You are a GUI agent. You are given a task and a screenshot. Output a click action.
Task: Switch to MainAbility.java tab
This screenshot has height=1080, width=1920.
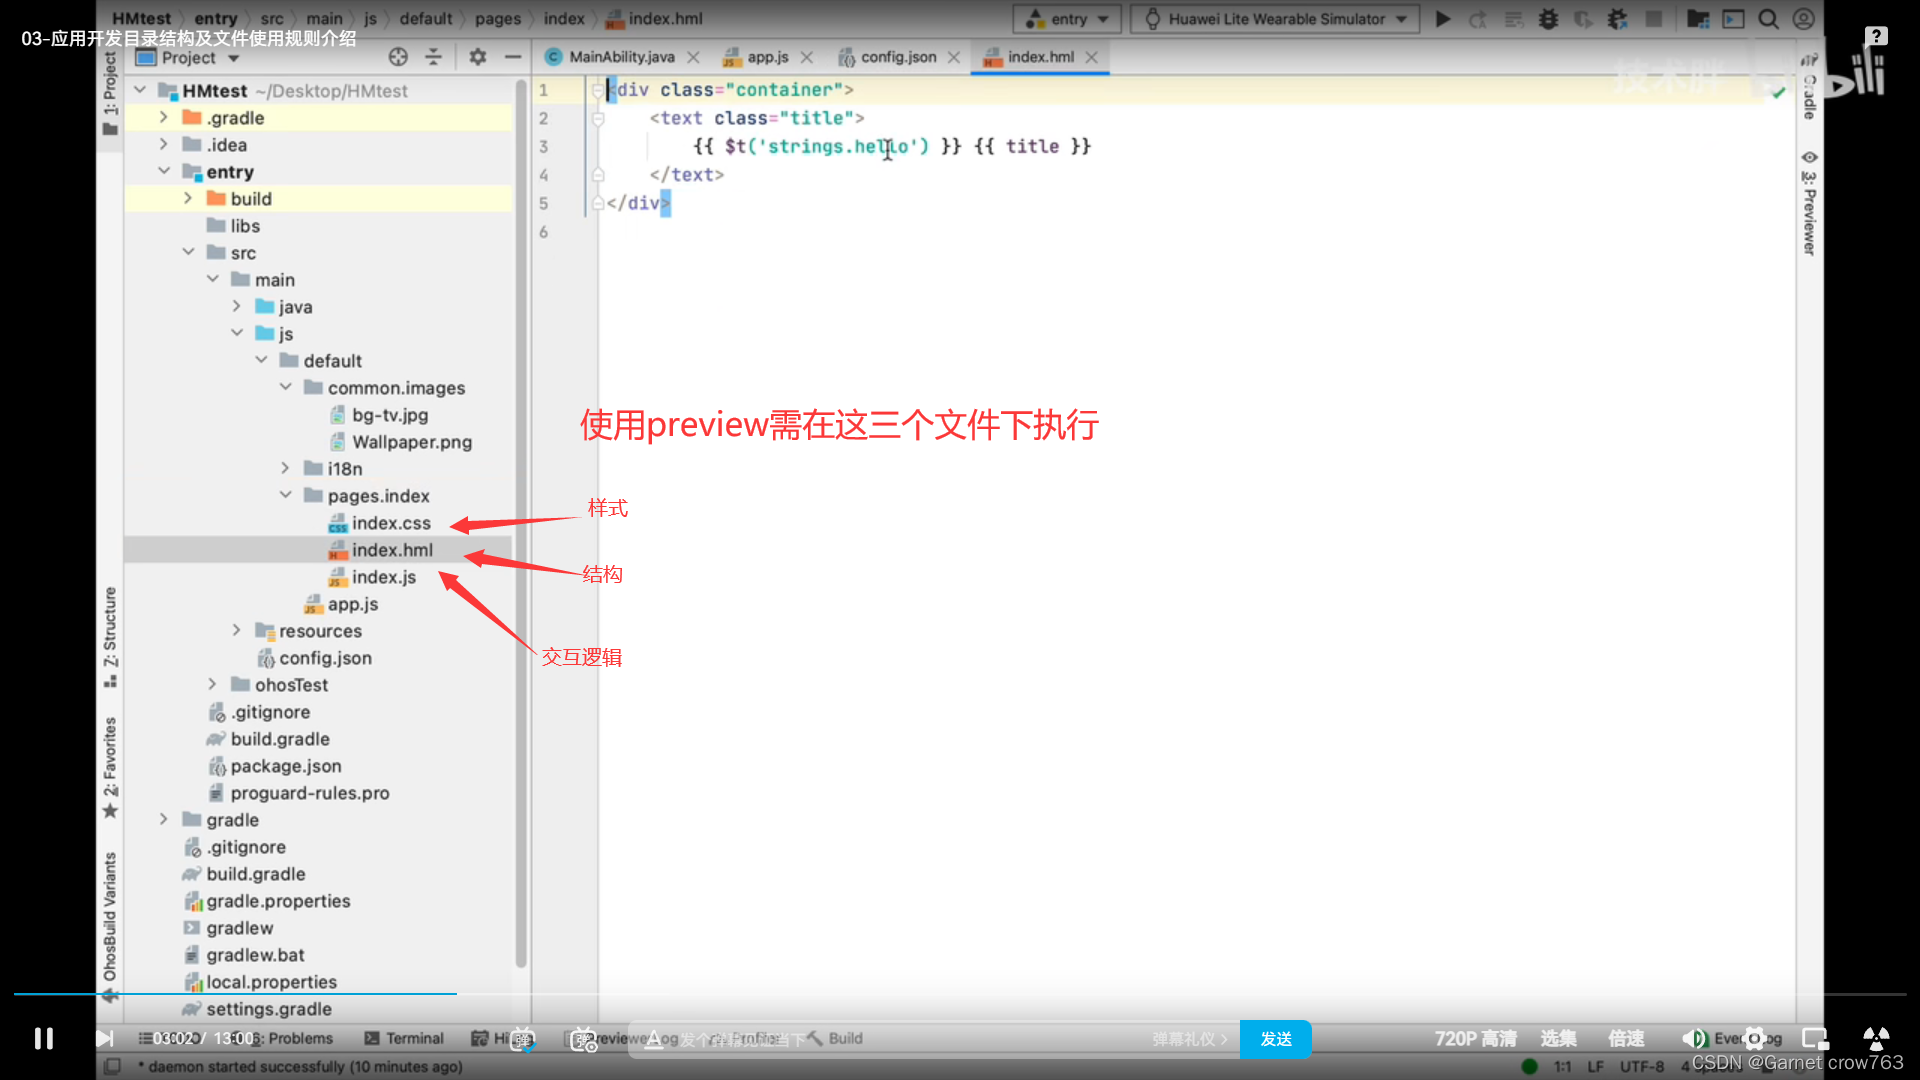pyautogui.click(x=622, y=57)
